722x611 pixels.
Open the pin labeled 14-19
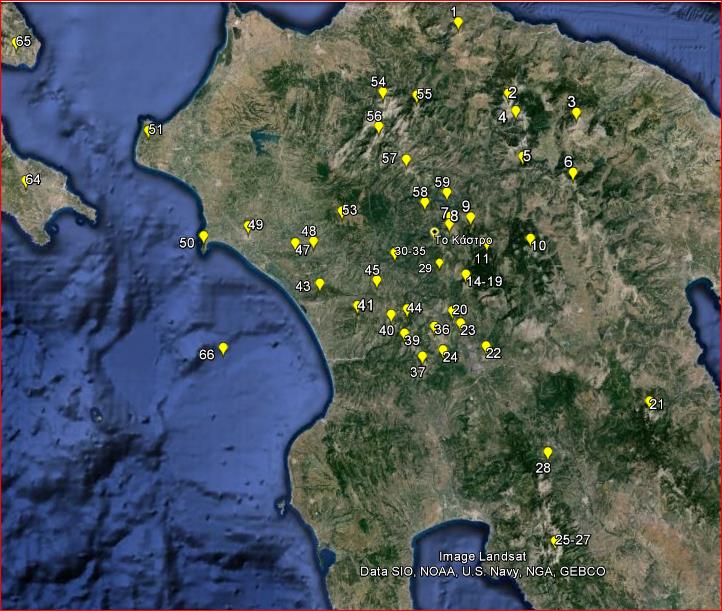click(x=466, y=275)
